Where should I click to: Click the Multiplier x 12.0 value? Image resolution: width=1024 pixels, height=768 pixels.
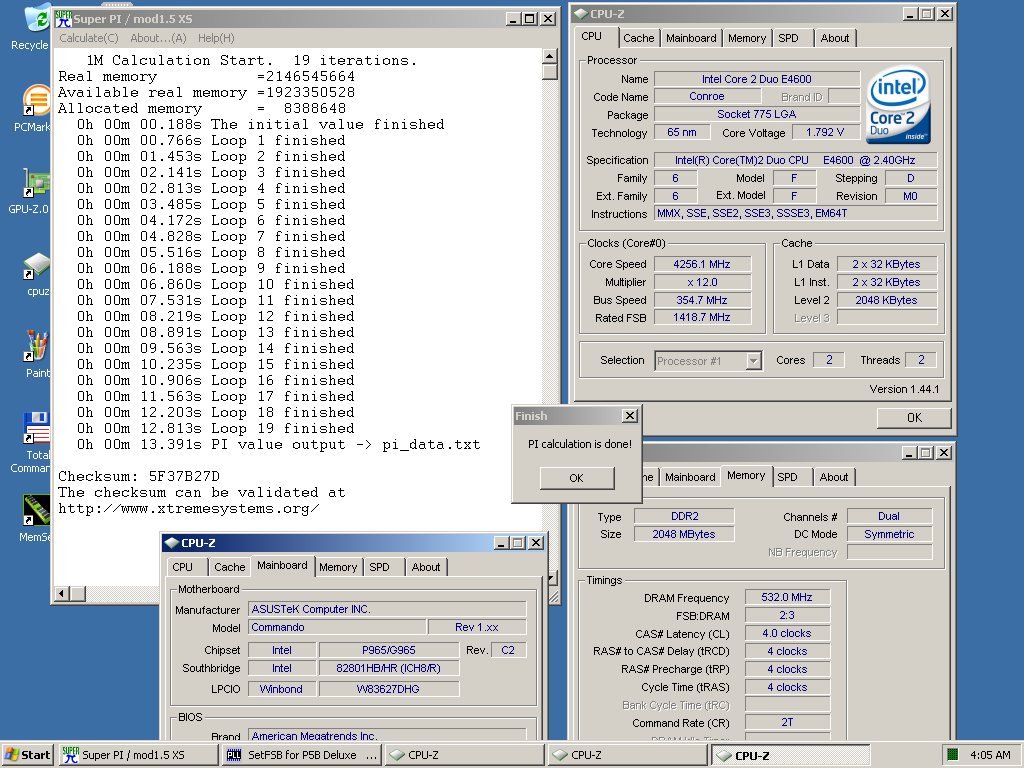pos(702,282)
